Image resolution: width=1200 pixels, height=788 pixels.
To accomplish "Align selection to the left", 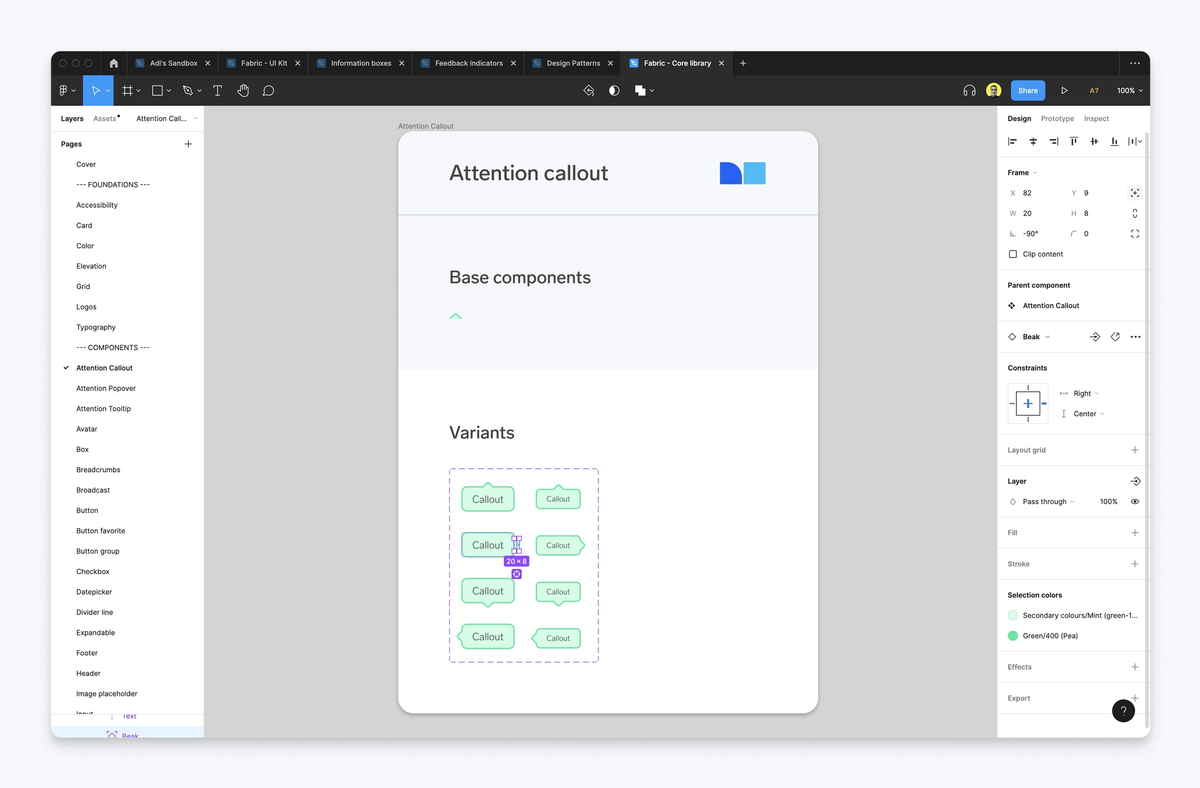I will tap(1013, 142).
